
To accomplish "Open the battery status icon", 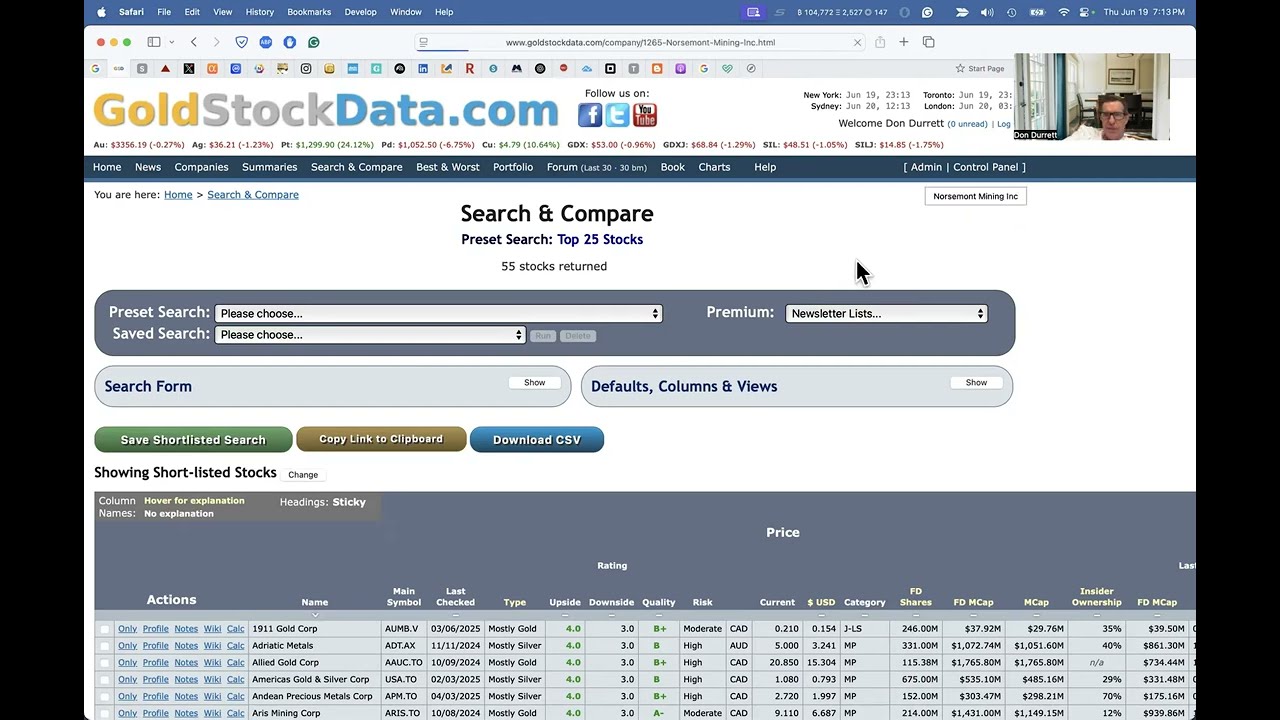I will (1037, 12).
